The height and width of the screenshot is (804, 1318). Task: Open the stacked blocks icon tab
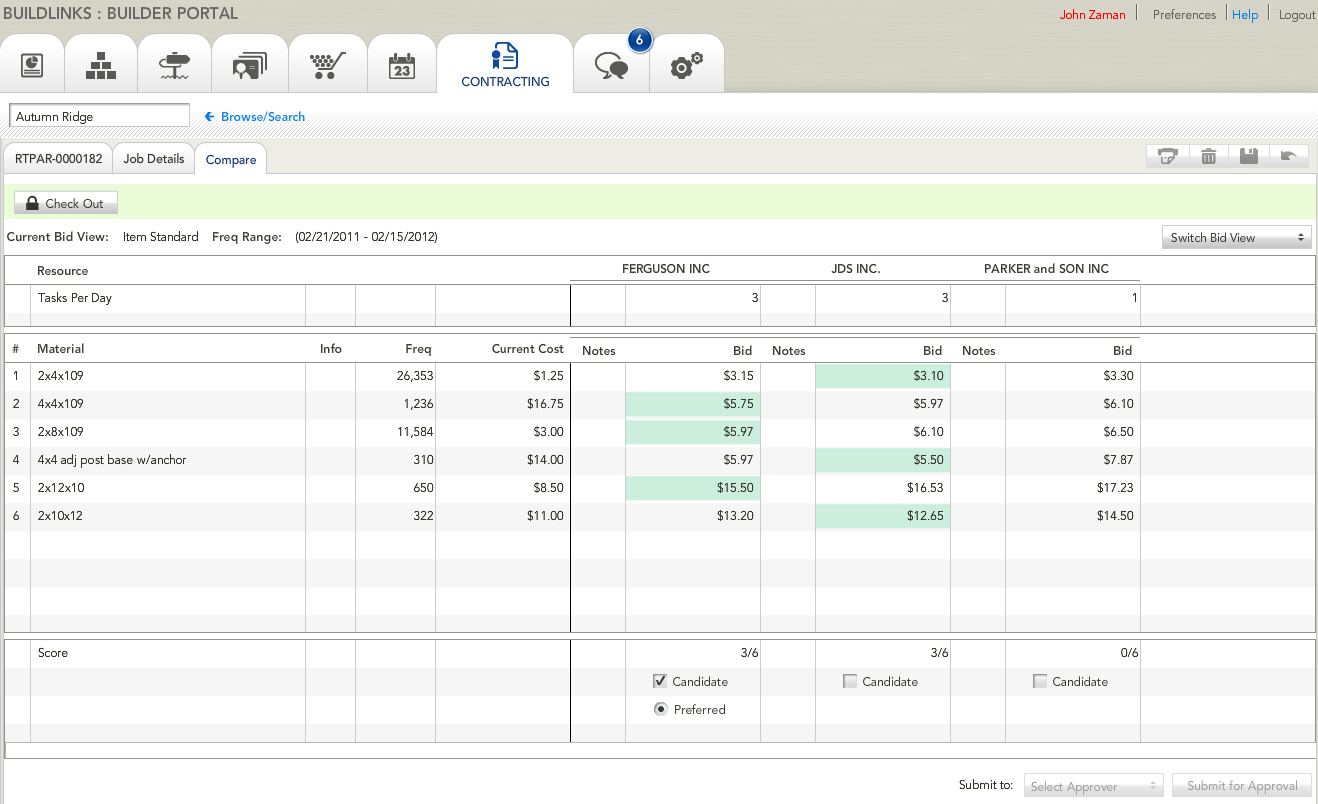[101, 66]
